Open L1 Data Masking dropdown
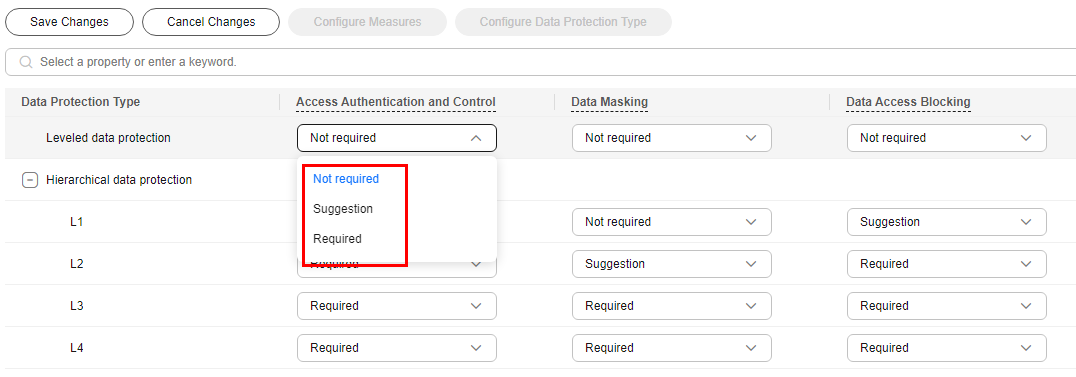This screenshot has height=377, width=1076. [671, 222]
